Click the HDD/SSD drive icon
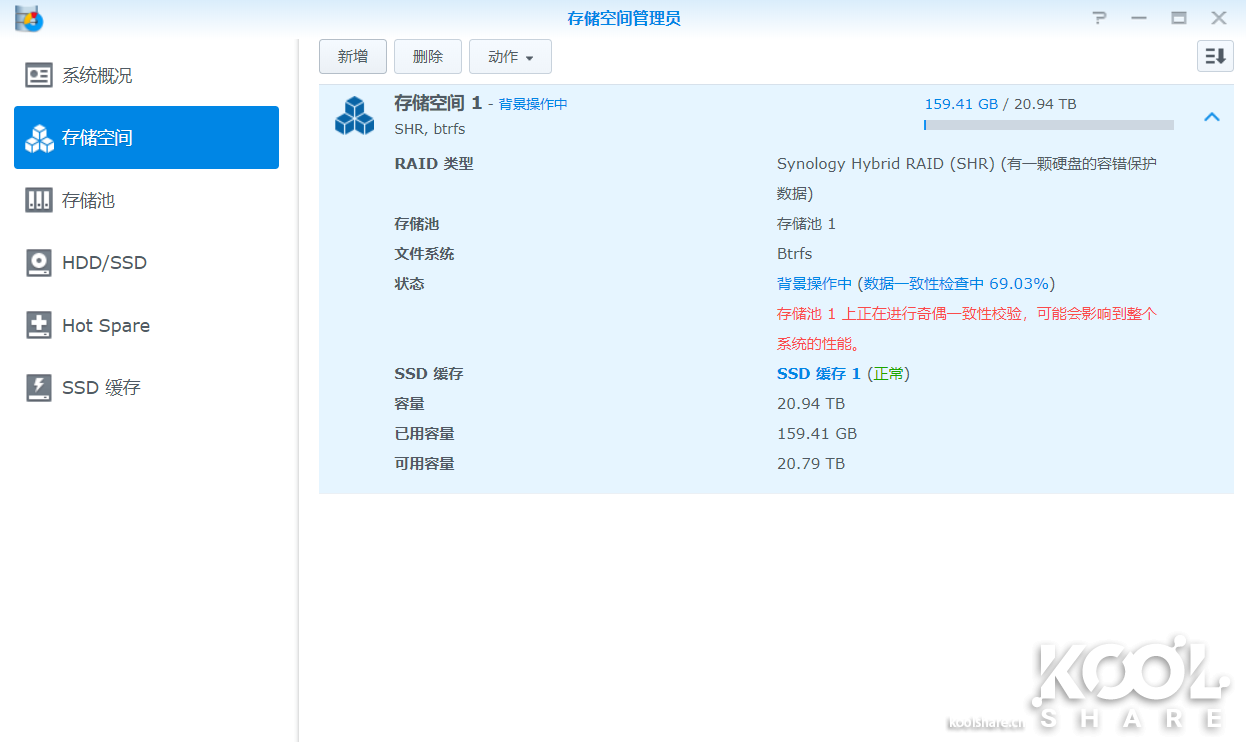This screenshot has width=1246, height=742. (39, 263)
